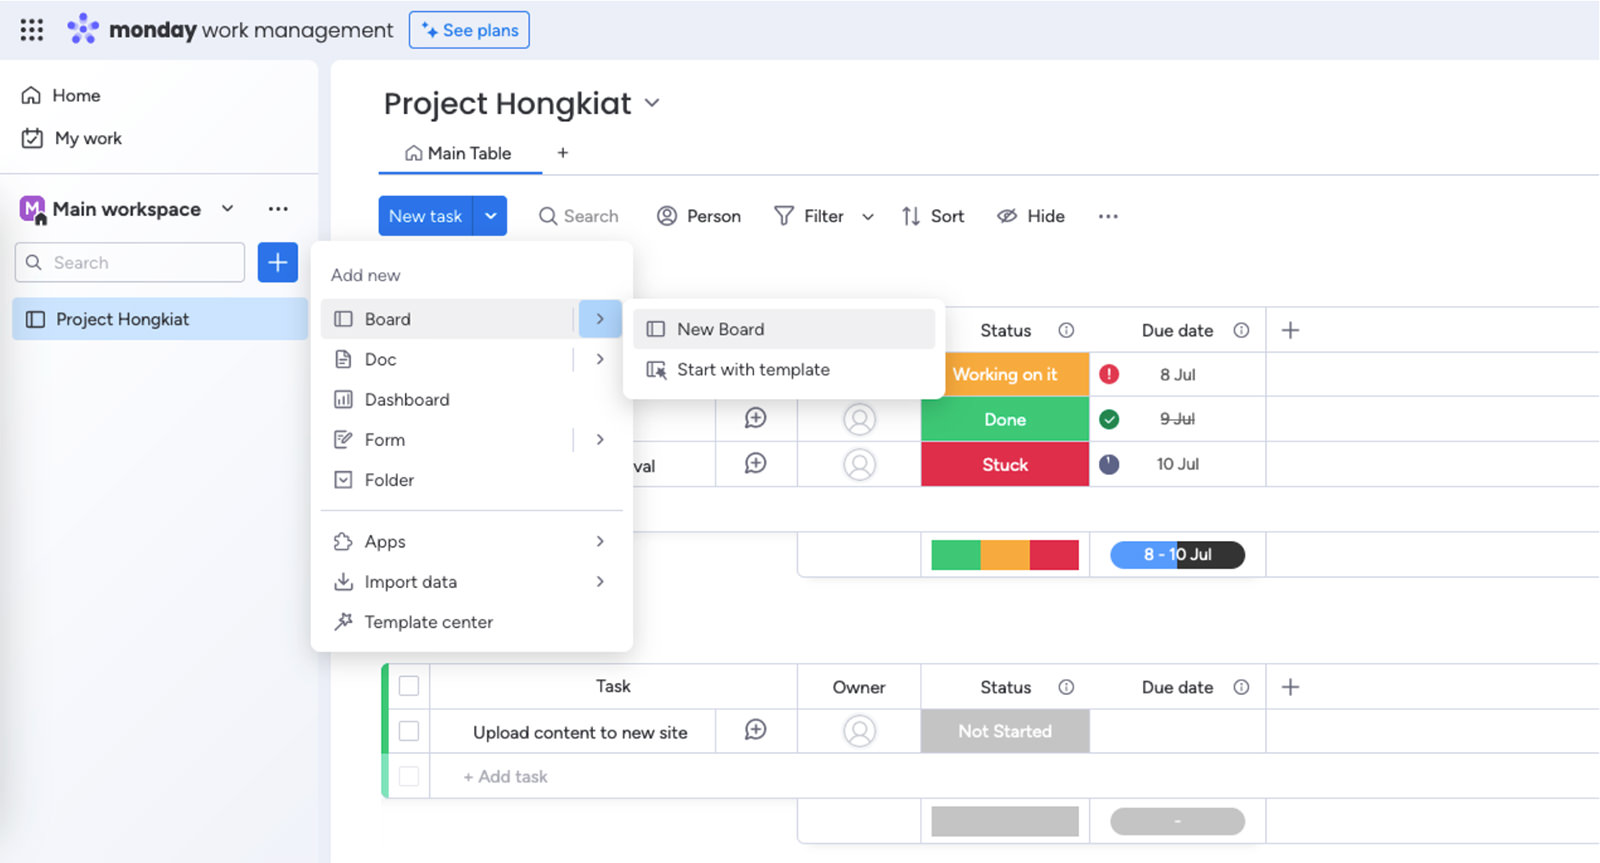Expand the Doc submenu arrow

click(x=600, y=359)
